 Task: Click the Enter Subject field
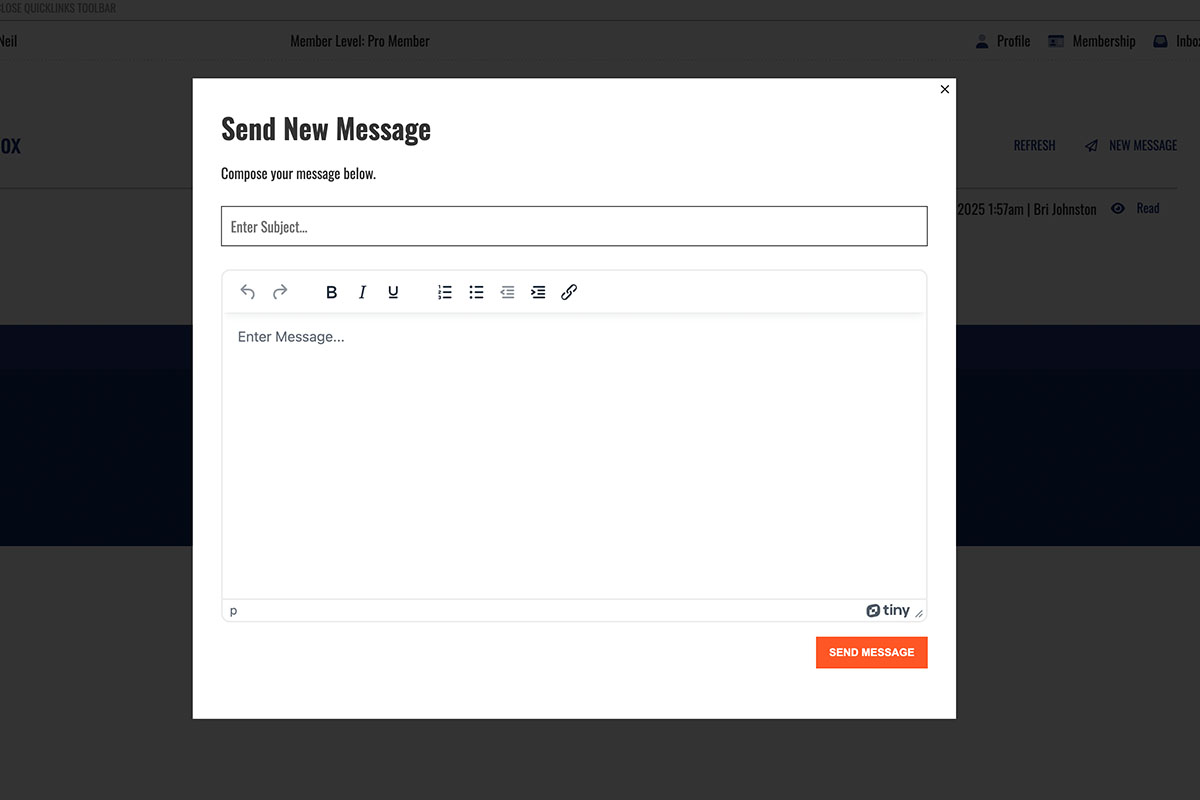[x=574, y=226]
